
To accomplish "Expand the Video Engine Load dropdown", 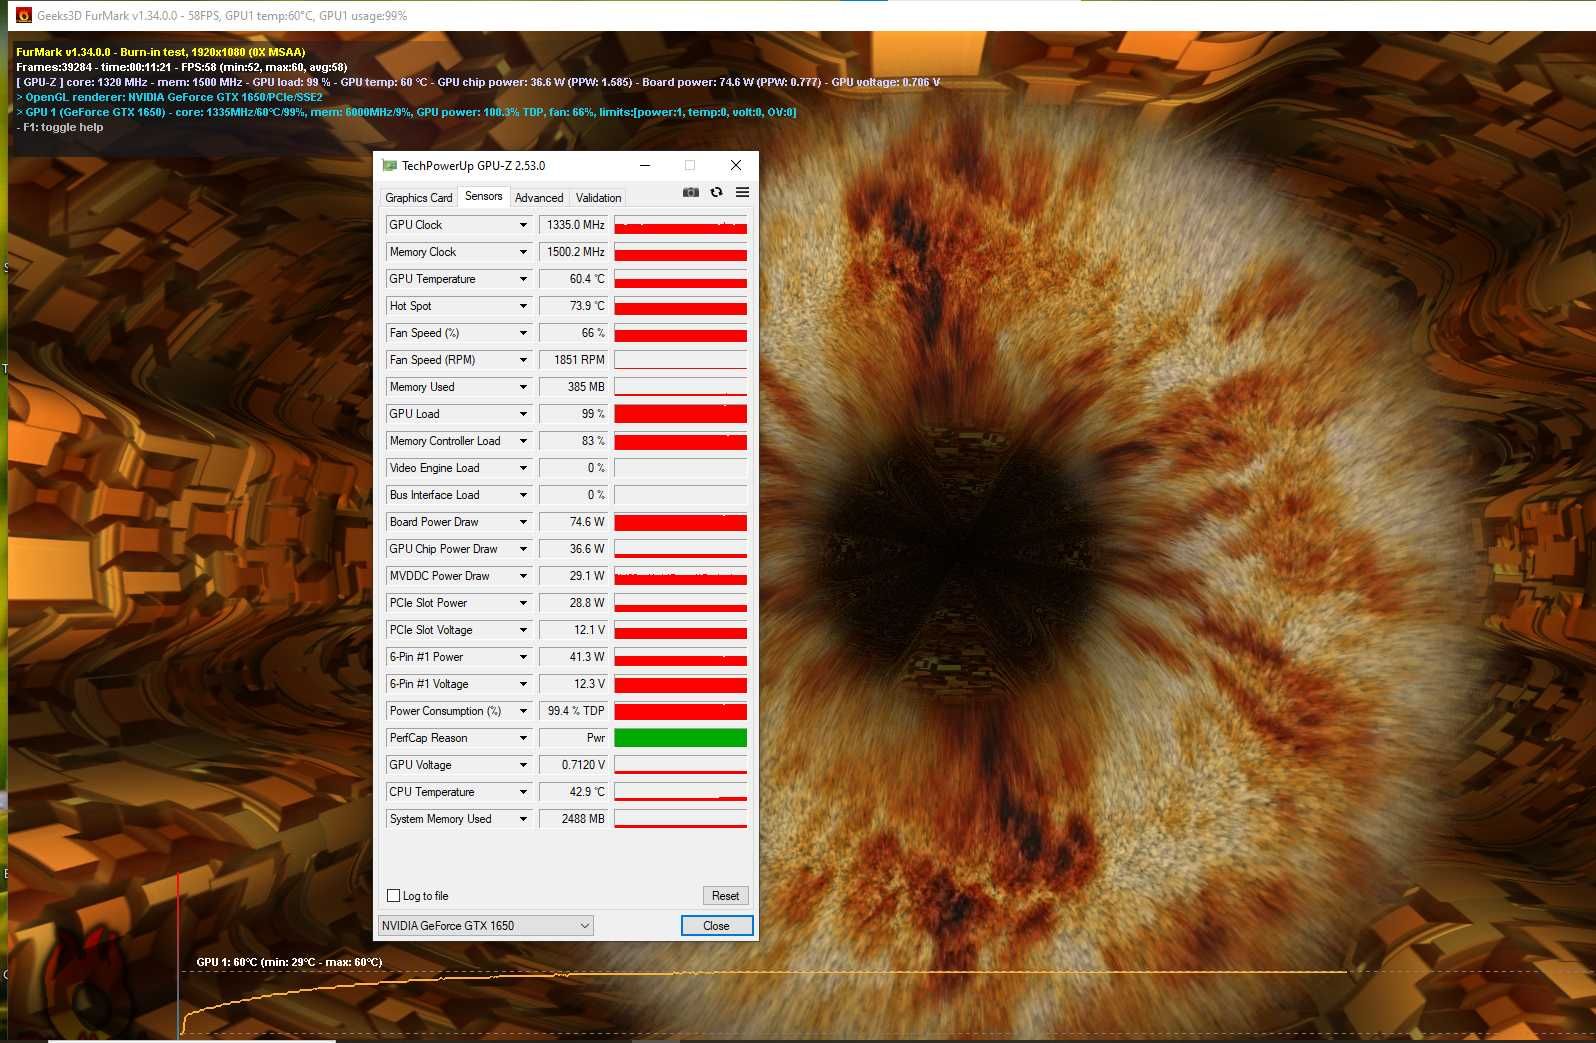I will [x=523, y=468].
